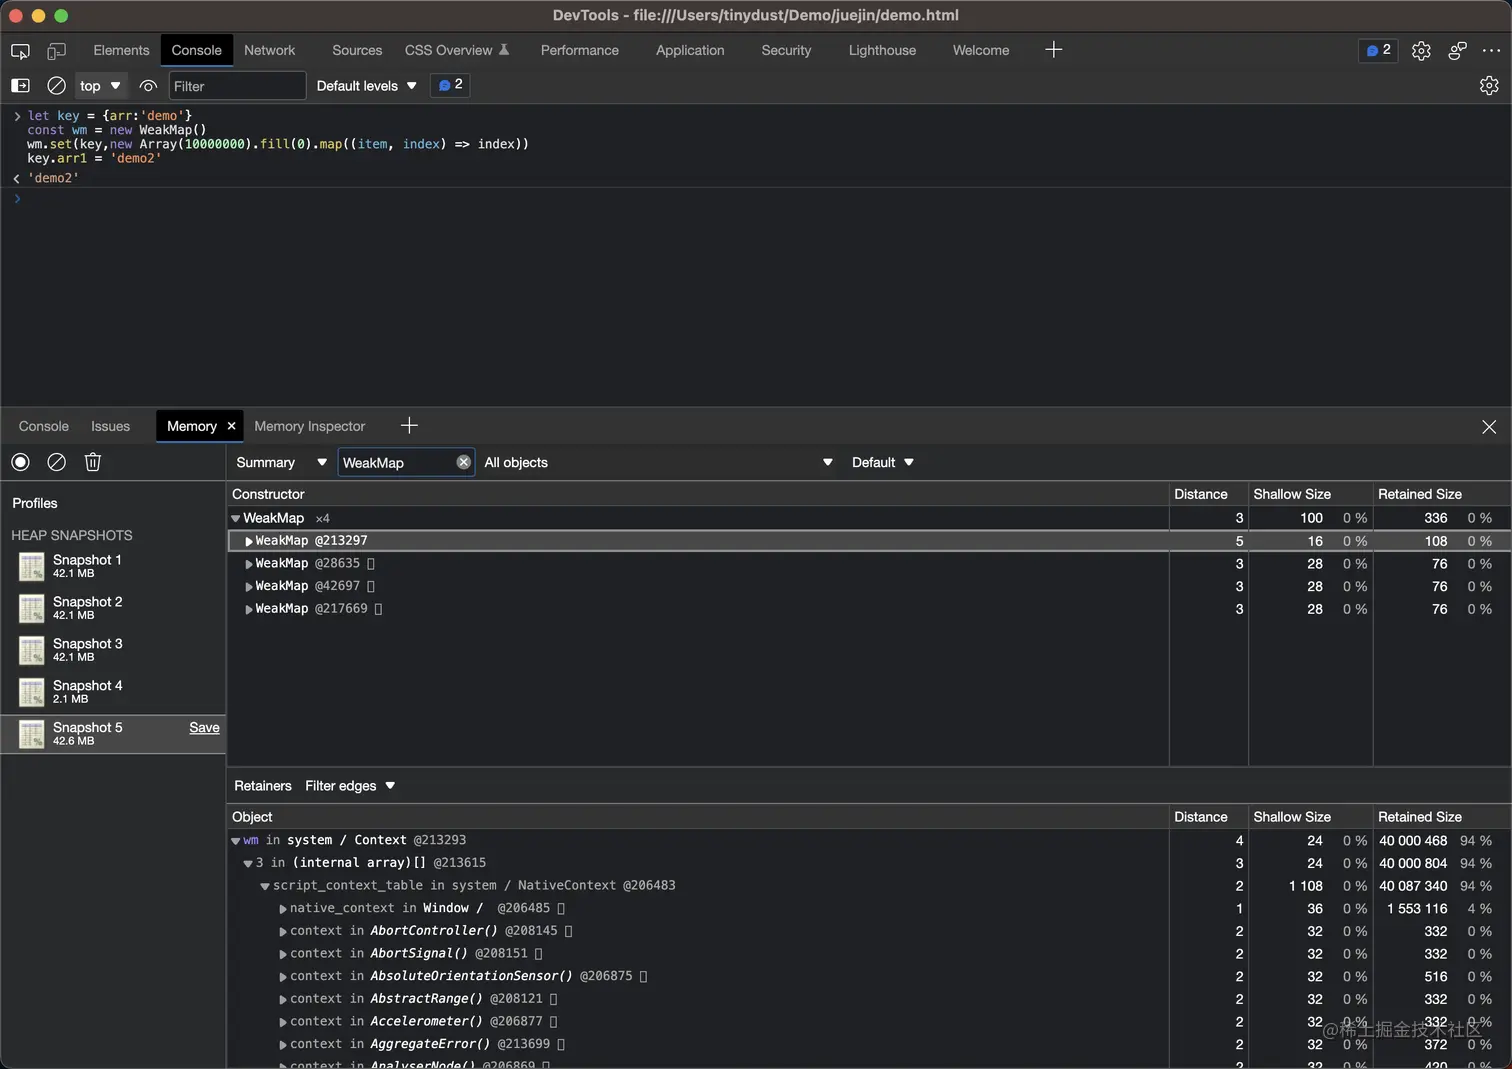Switch to Console tab in bottom drawer

[44, 426]
